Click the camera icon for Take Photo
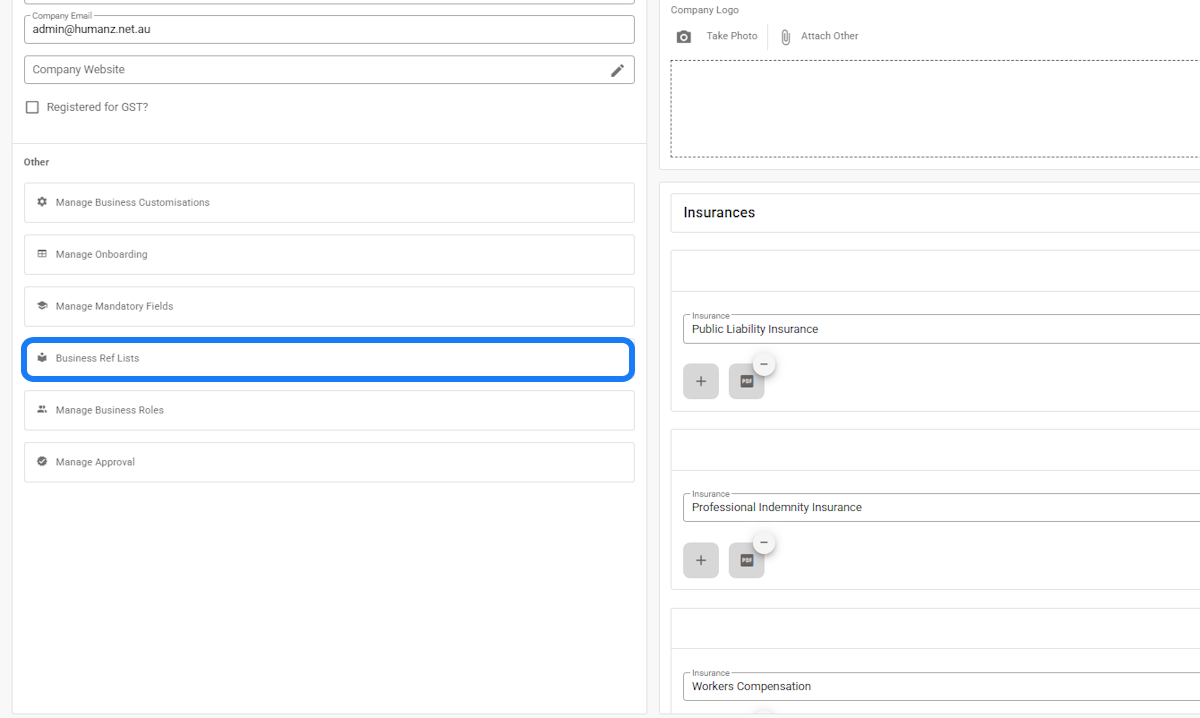The width and height of the screenshot is (1200, 718). 684,37
